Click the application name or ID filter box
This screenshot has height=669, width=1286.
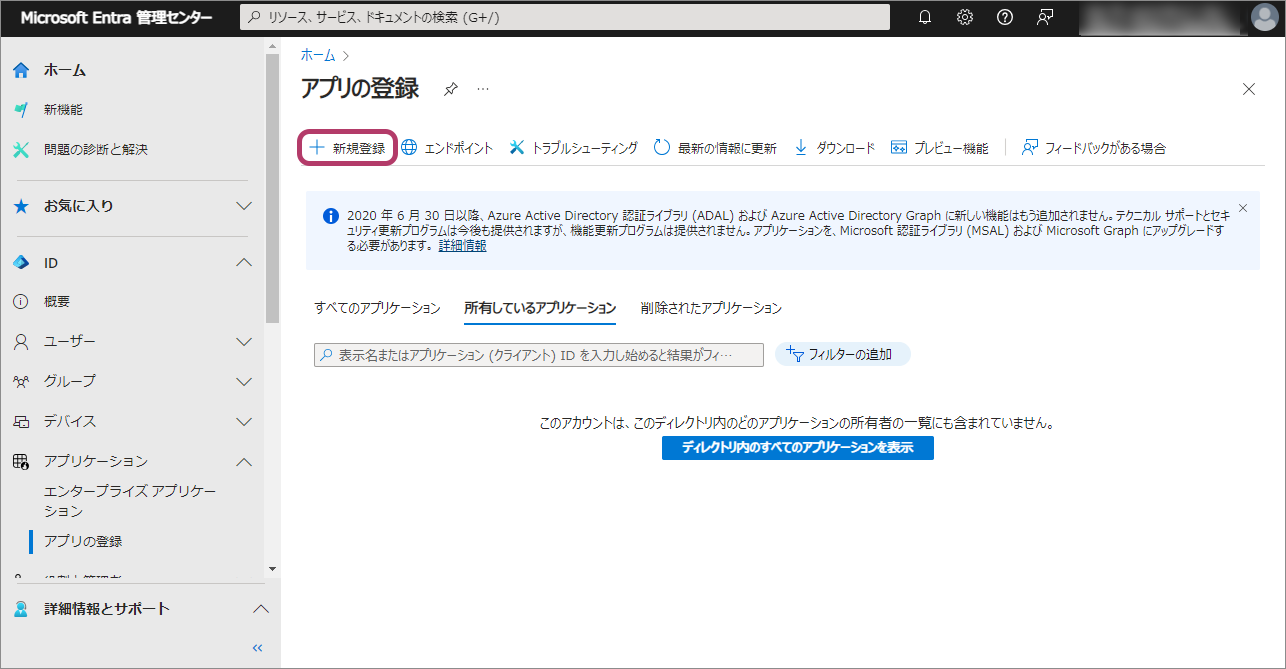(538, 355)
